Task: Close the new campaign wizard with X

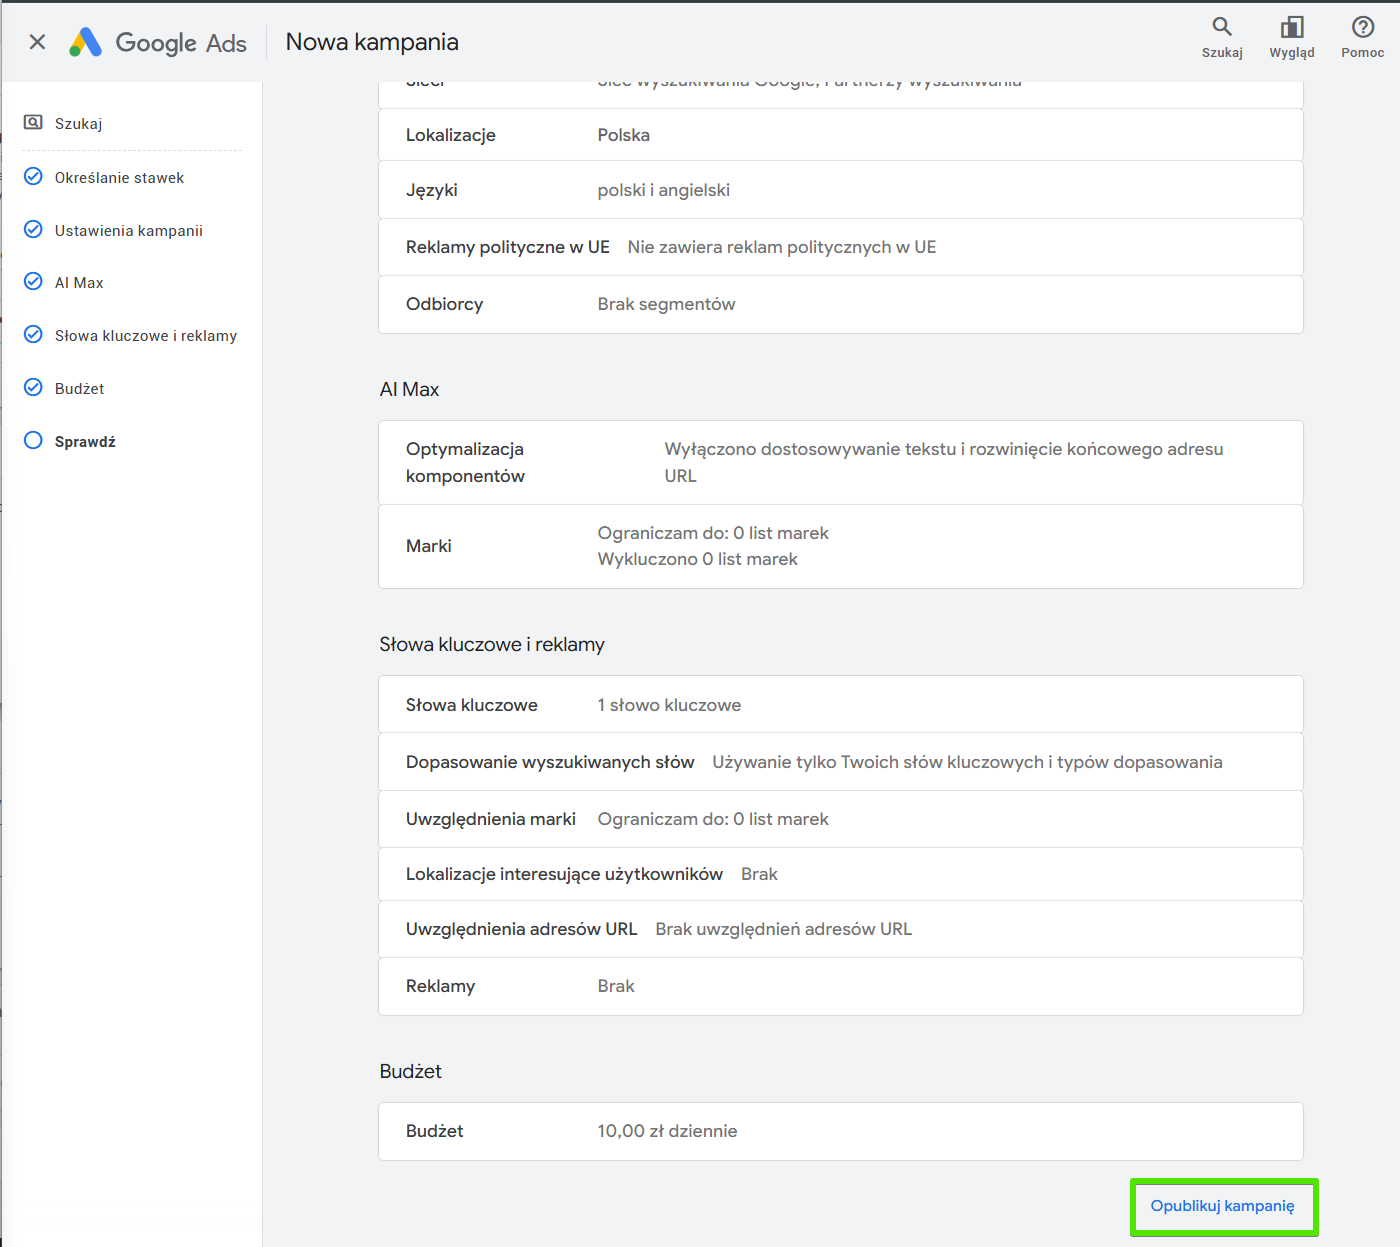Action: pyautogui.click(x=37, y=42)
